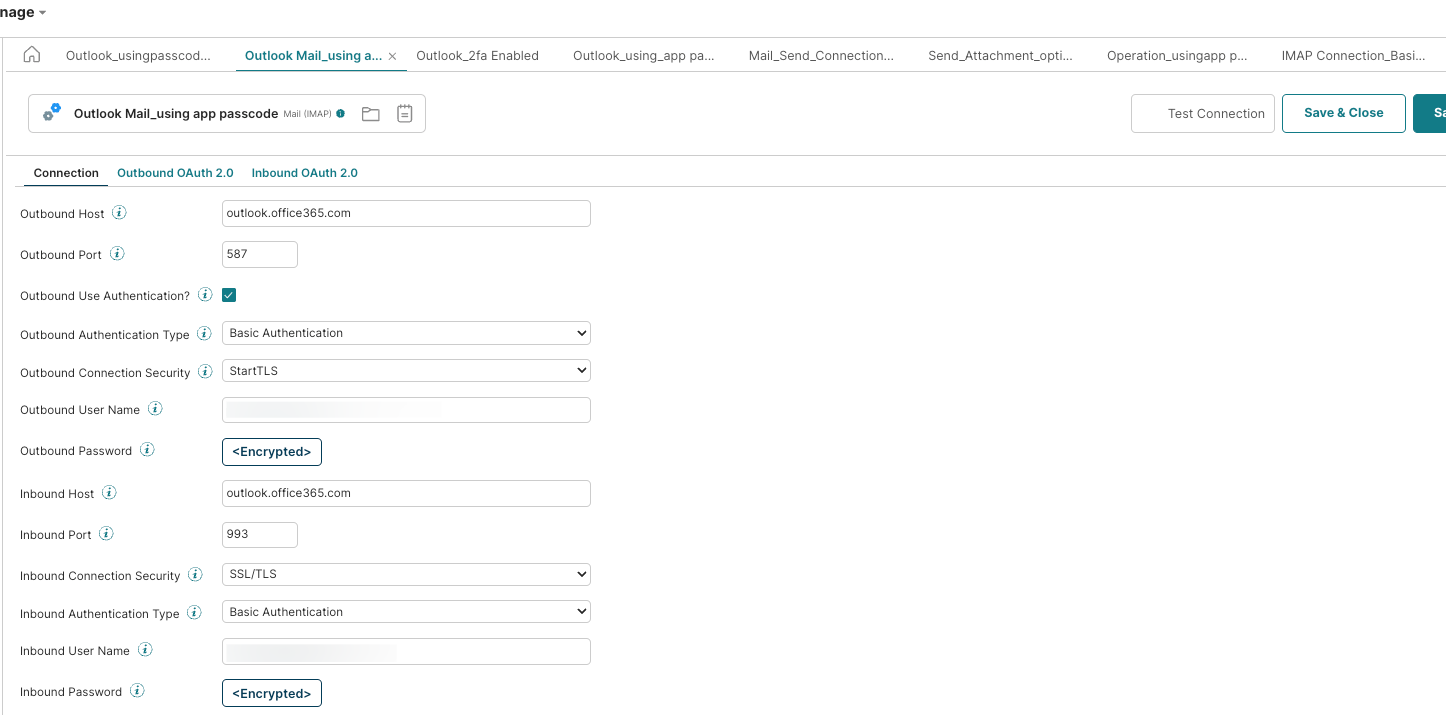Viewport: 1446px width, 715px height.
Task: Click the Save & Close button
Action: click(x=1343, y=113)
